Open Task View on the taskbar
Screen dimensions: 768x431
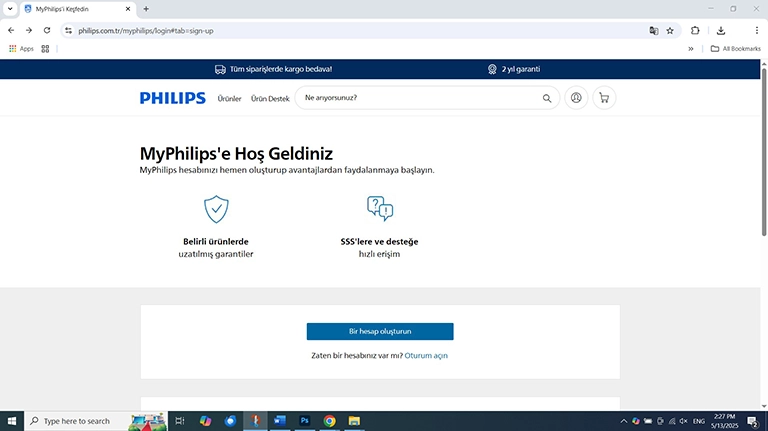180,421
